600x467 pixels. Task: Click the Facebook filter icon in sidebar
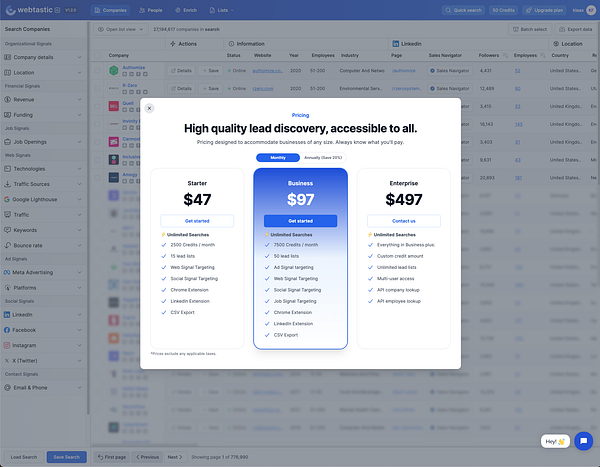(x=7, y=330)
